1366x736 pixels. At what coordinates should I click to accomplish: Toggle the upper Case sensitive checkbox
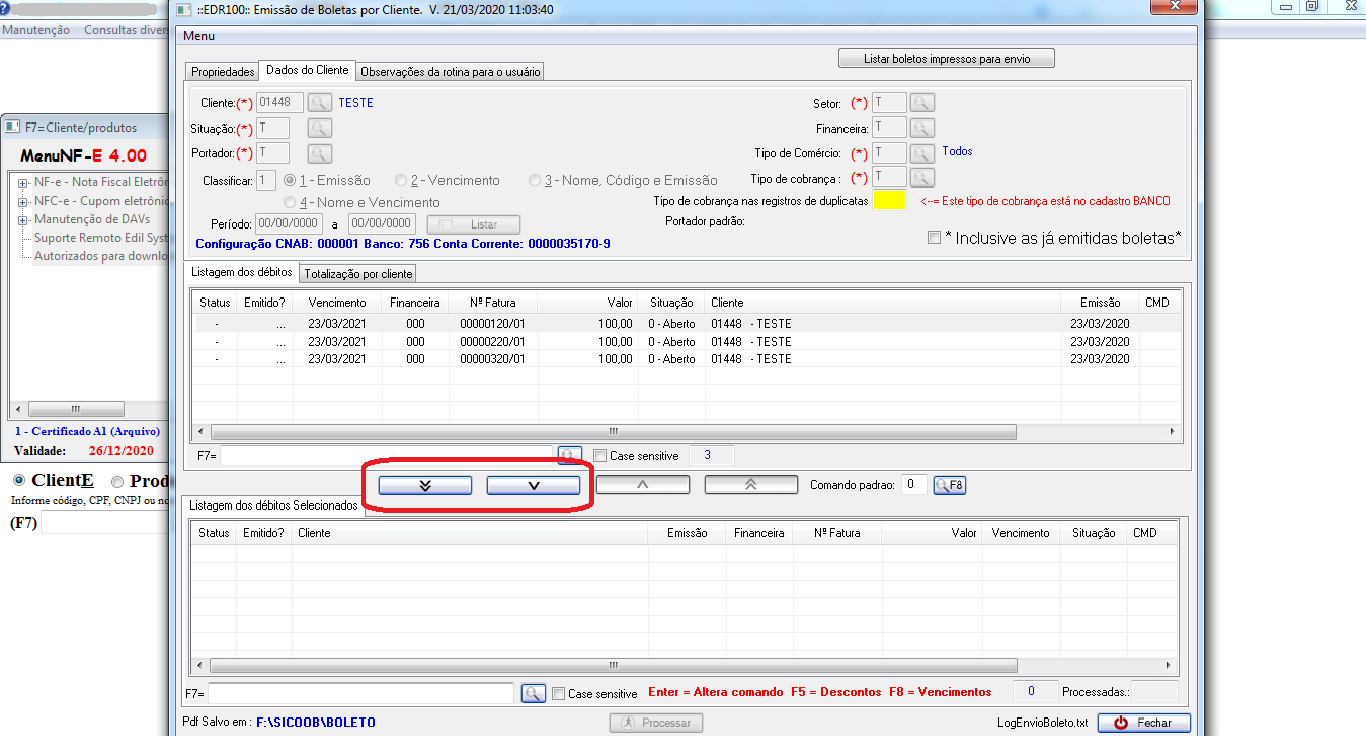pos(600,456)
